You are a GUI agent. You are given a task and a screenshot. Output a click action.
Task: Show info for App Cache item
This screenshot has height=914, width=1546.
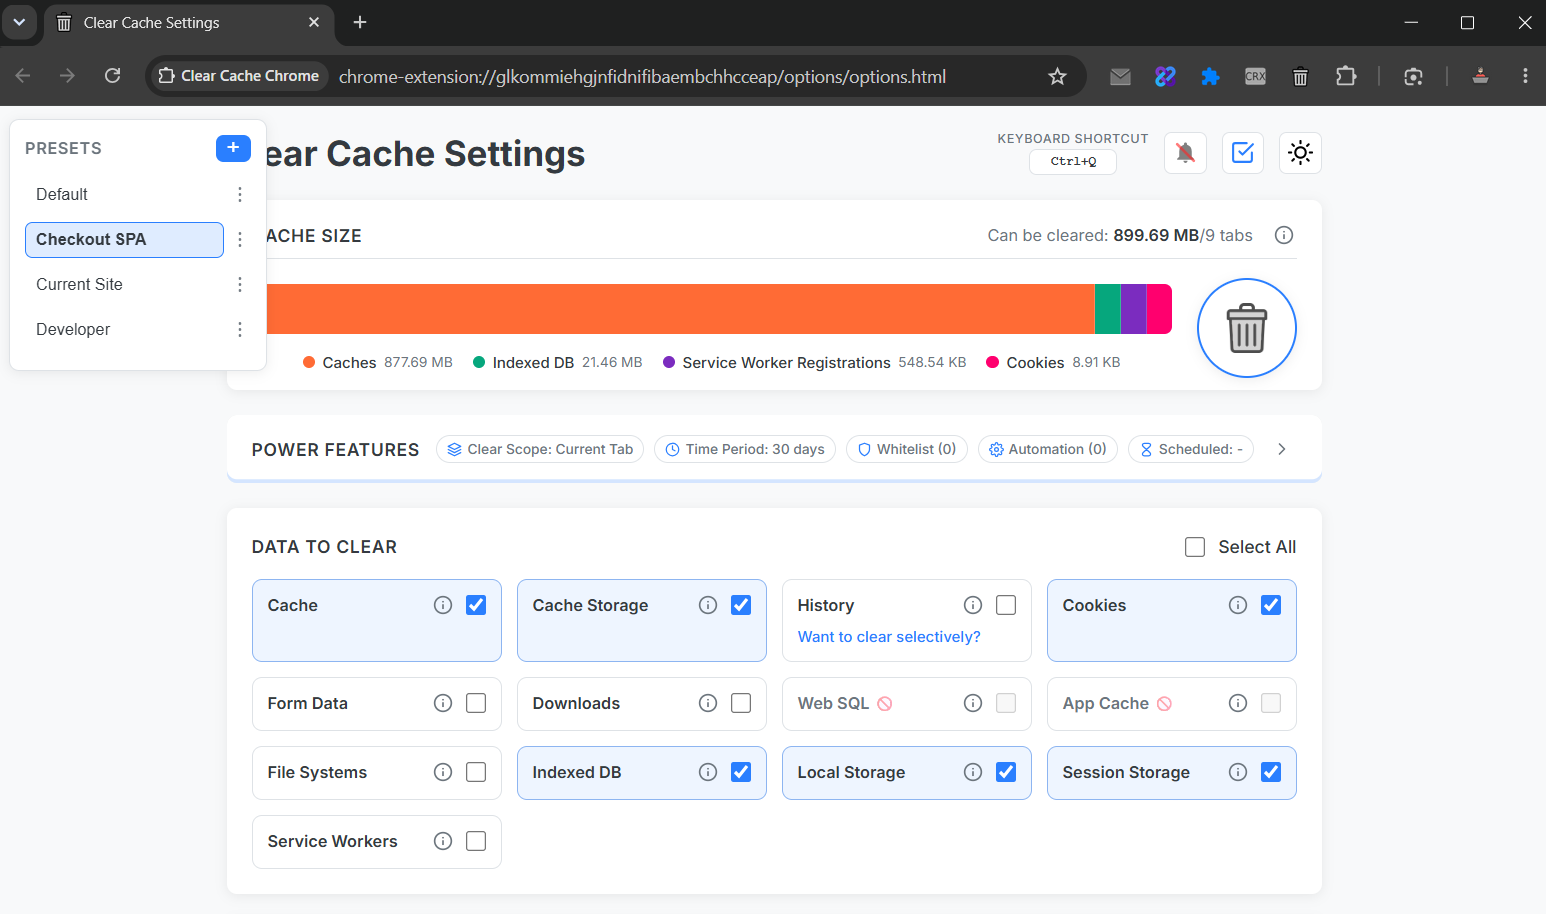(1238, 703)
